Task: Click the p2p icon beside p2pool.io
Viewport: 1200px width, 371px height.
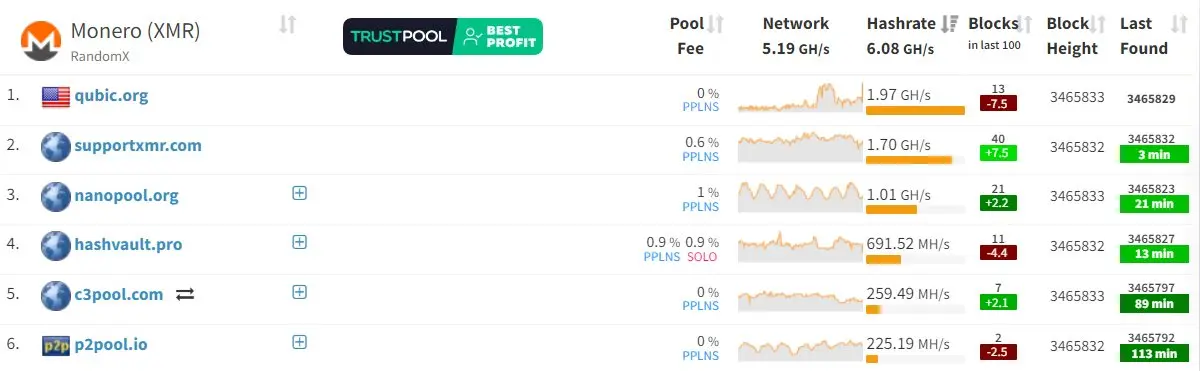Action: point(55,346)
